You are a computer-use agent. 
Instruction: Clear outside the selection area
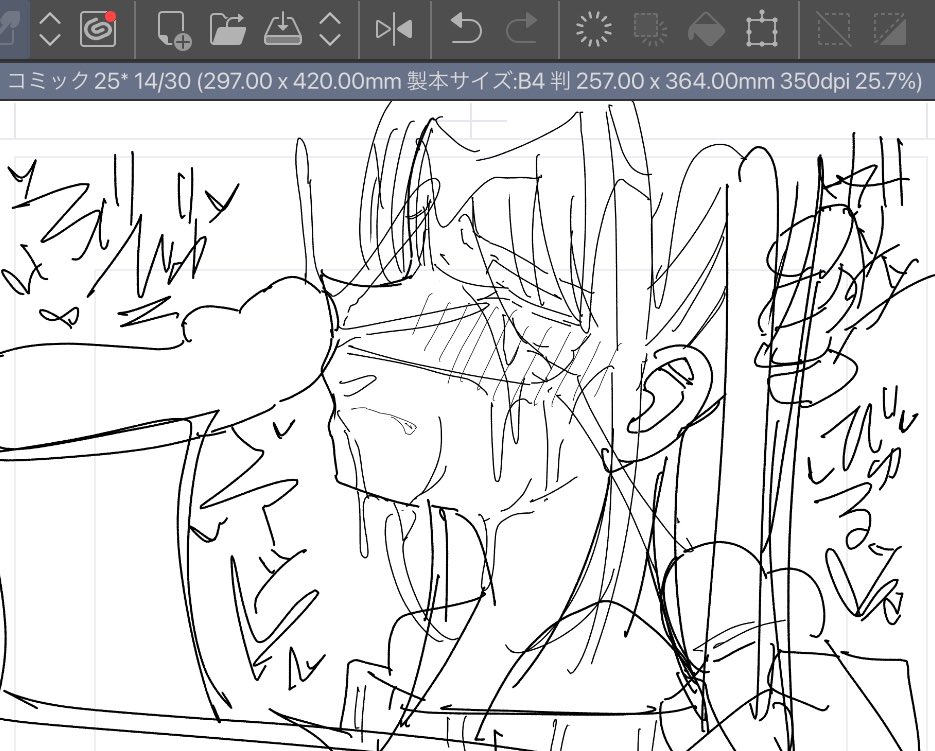pyautogui.click(x=650, y=29)
